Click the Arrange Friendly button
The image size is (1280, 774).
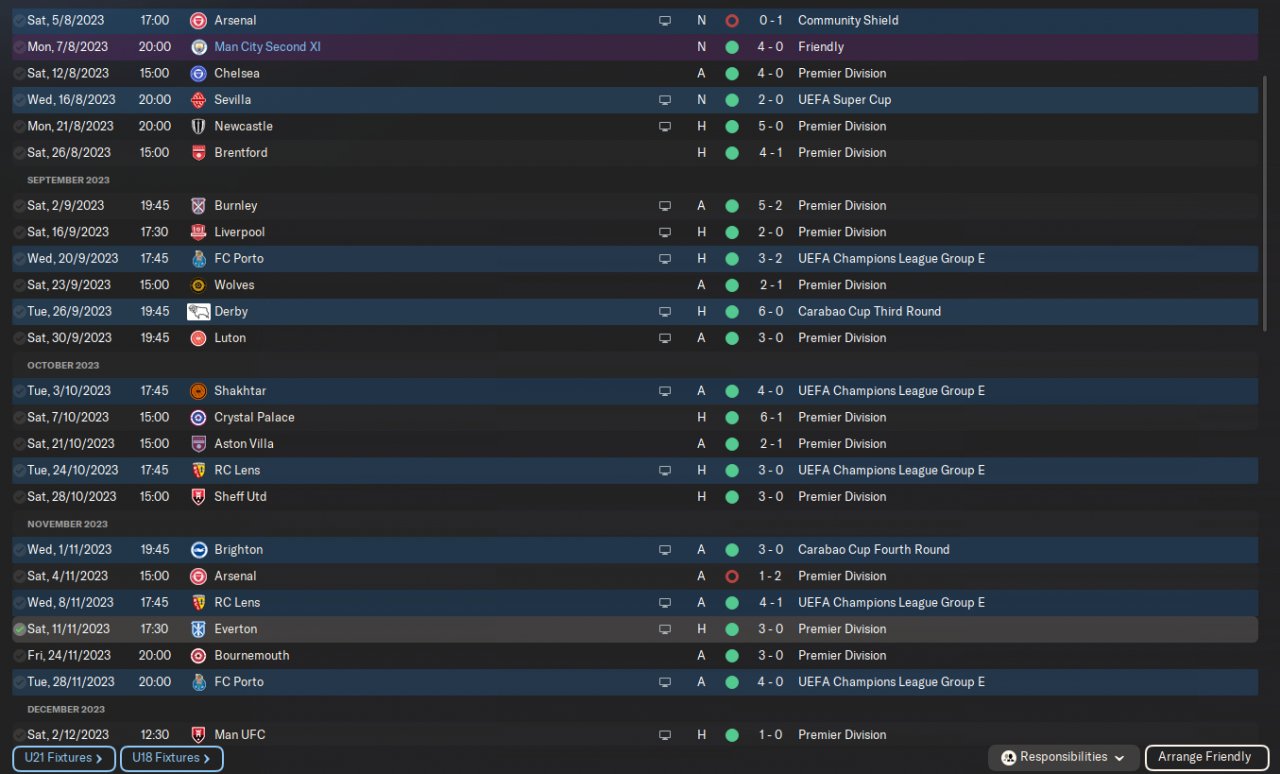pyautogui.click(x=1205, y=758)
